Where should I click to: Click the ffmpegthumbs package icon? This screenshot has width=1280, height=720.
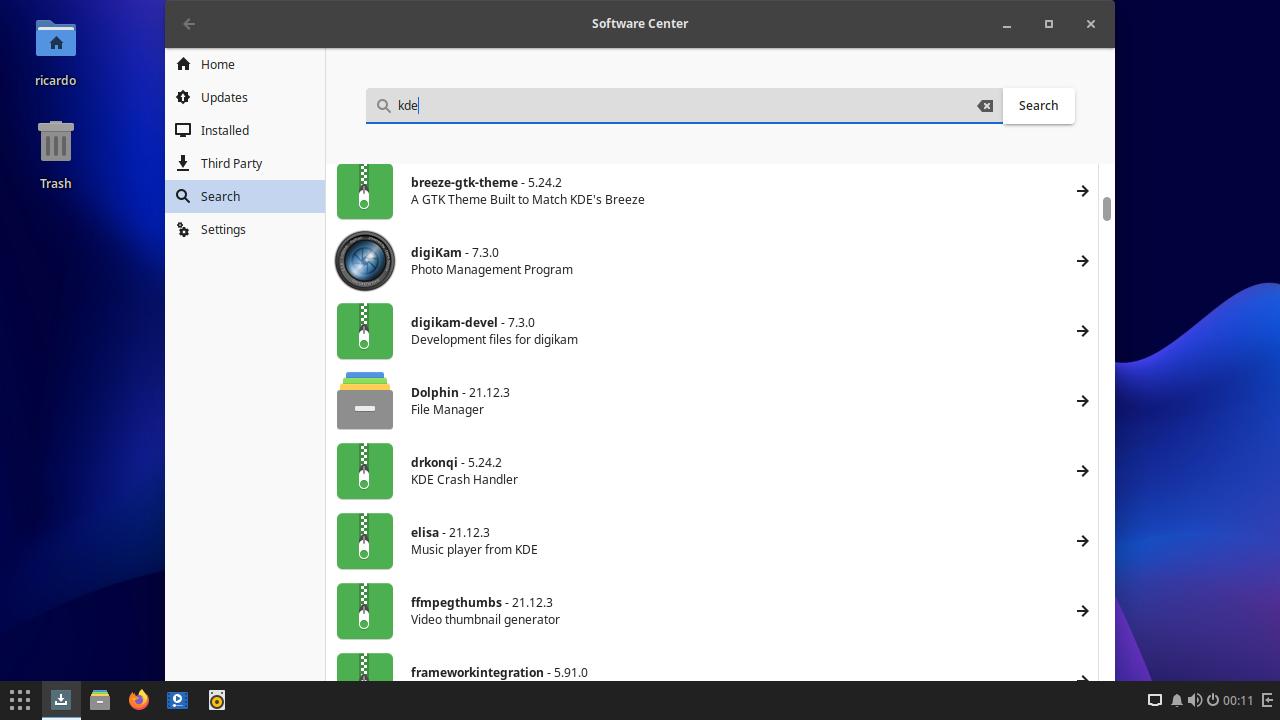click(x=365, y=611)
